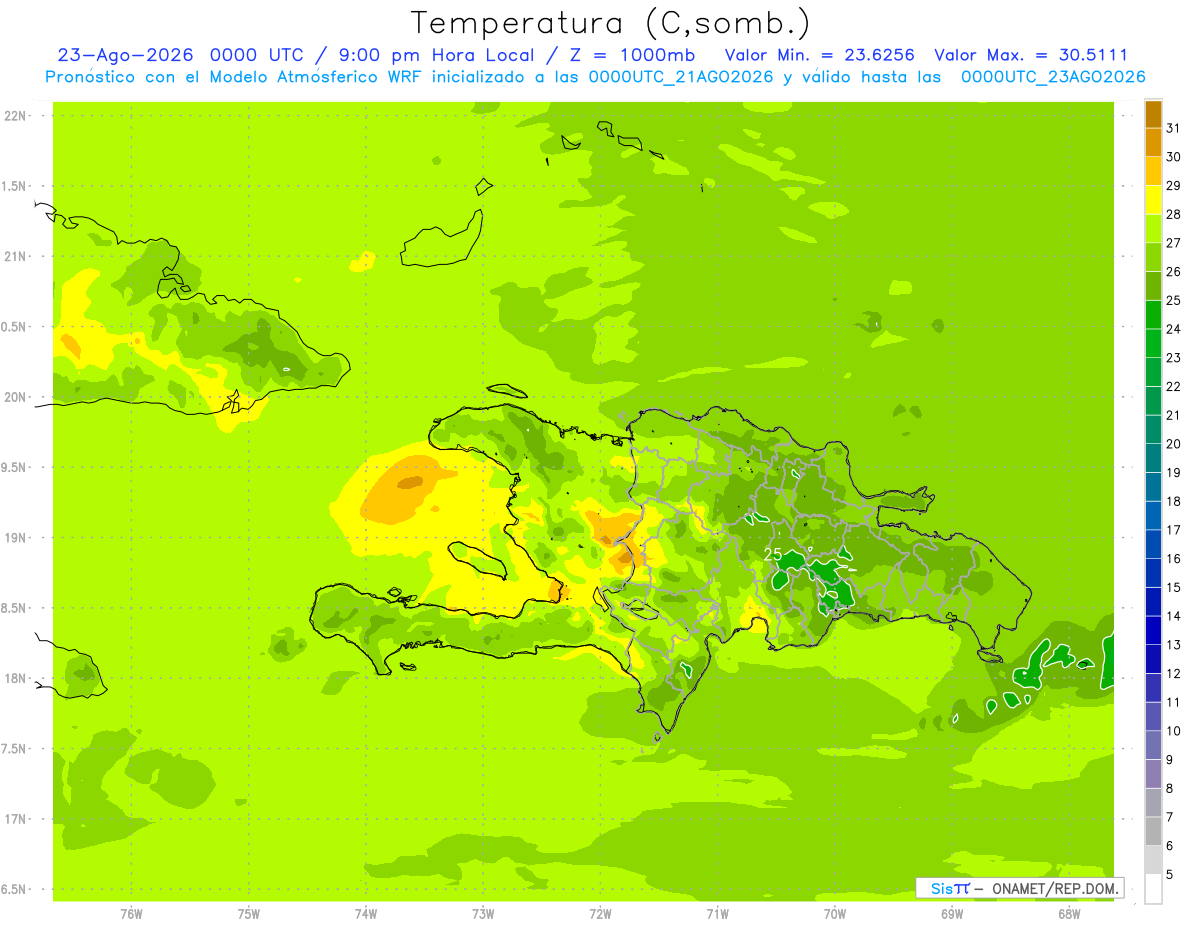Screen dimensions: 1200x927
Task: Click the color bar segment between 29 and 30
Action: tap(1153, 171)
